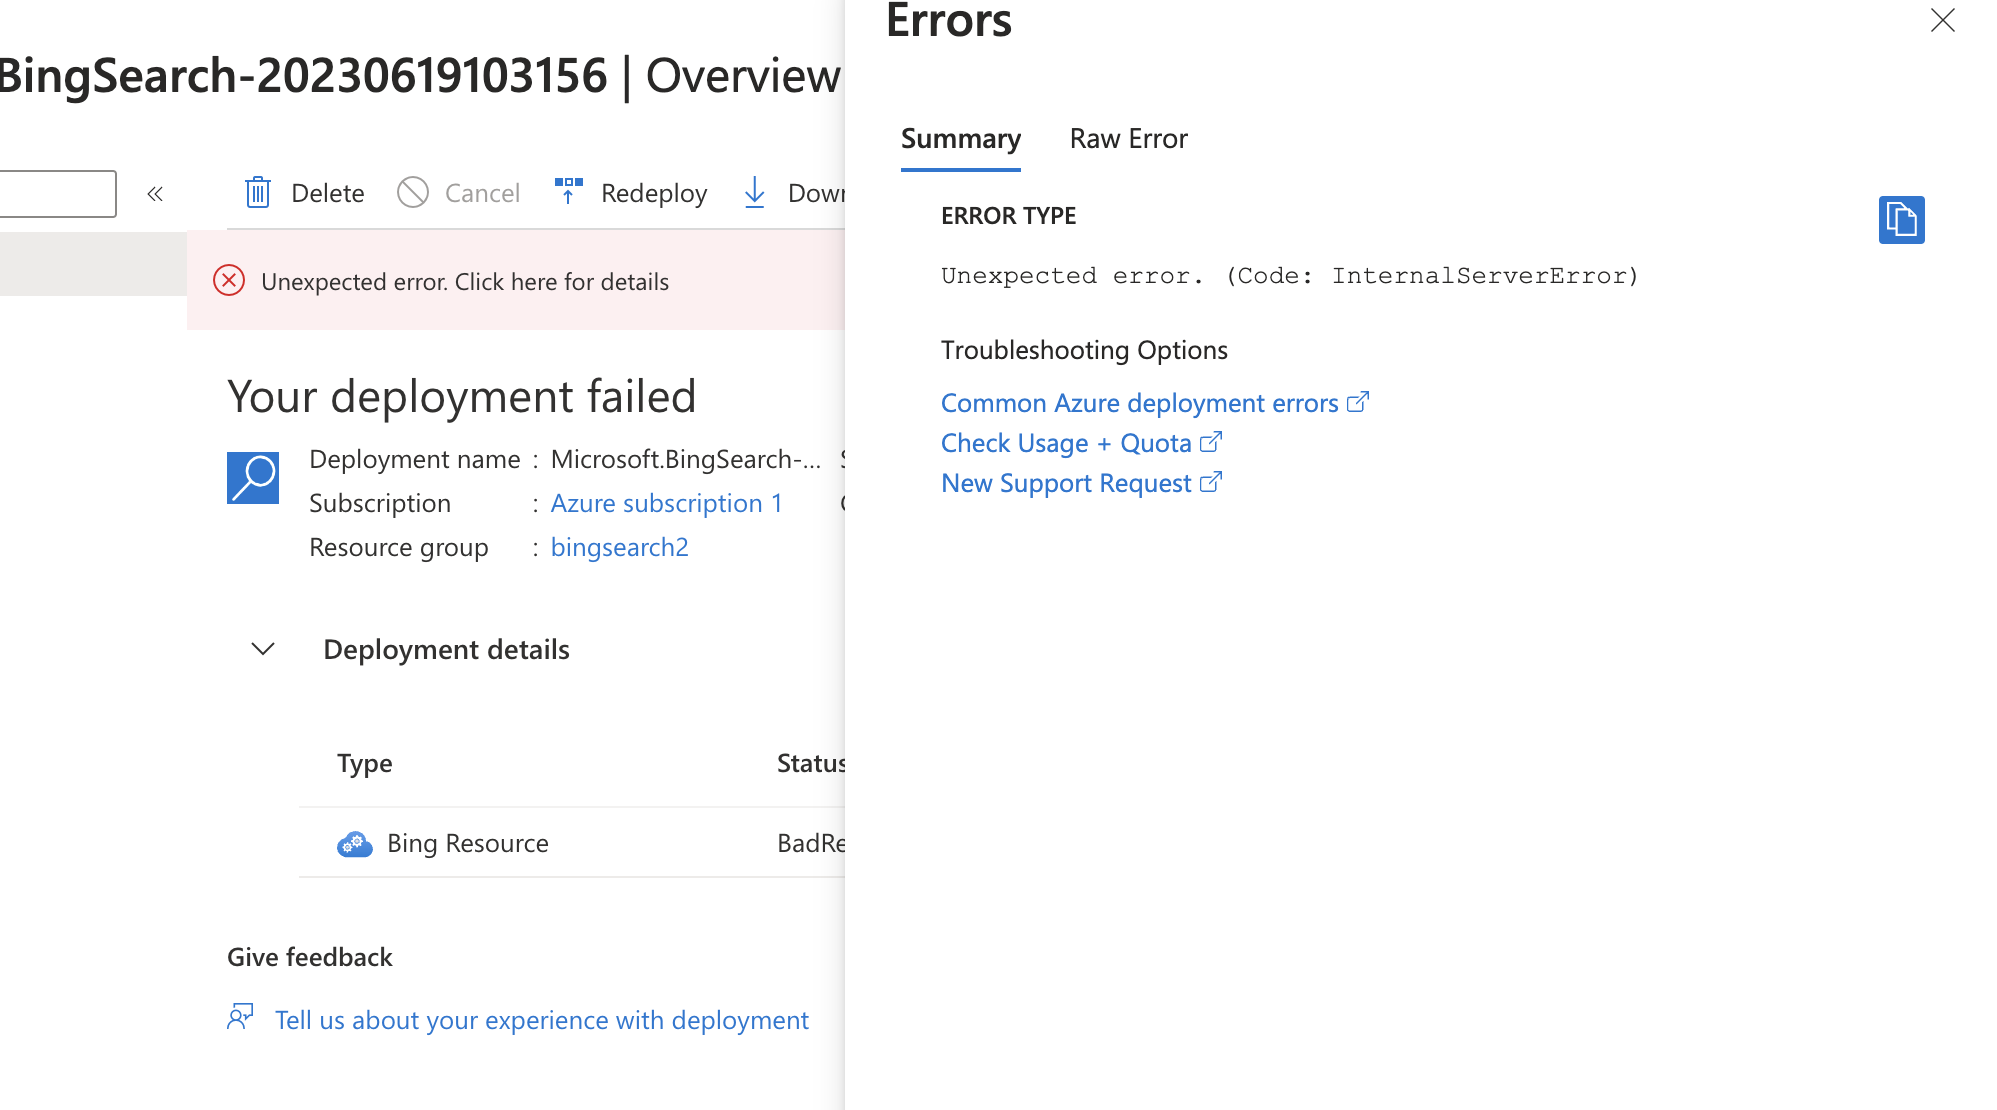Click the Download arrow icon
Image resolution: width=1997 pixels, height=1110 pixels.
point(755,192)
